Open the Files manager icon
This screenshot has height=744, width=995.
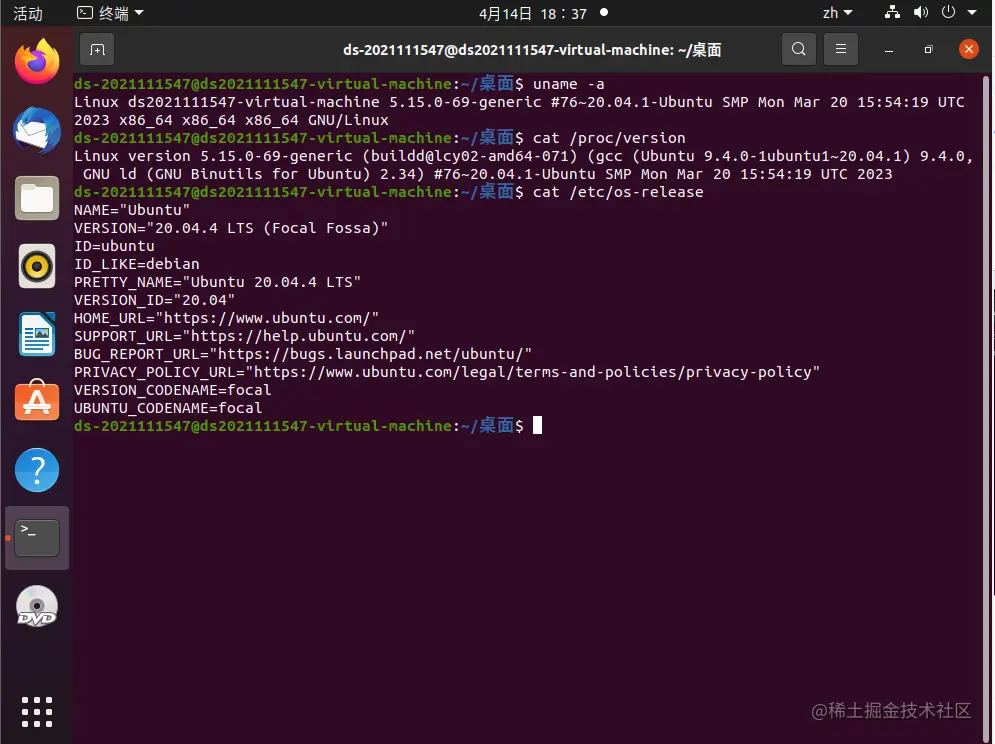click(x=37, y=198)
